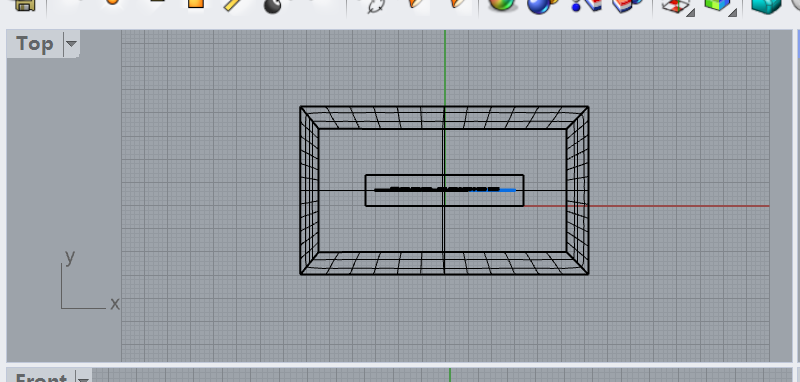Click the Top viewport title label
This screenshot has width=800, height=382.
[x=35, y=44]
